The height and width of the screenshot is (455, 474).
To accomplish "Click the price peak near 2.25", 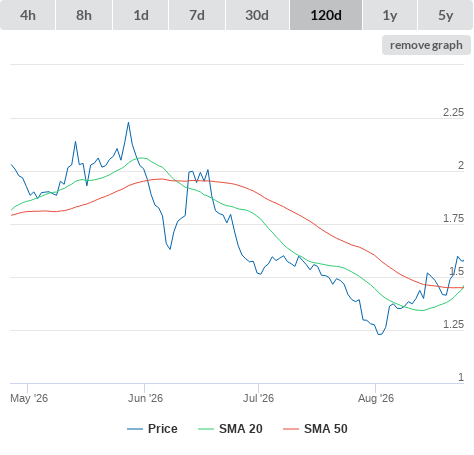I will point(128,123).
